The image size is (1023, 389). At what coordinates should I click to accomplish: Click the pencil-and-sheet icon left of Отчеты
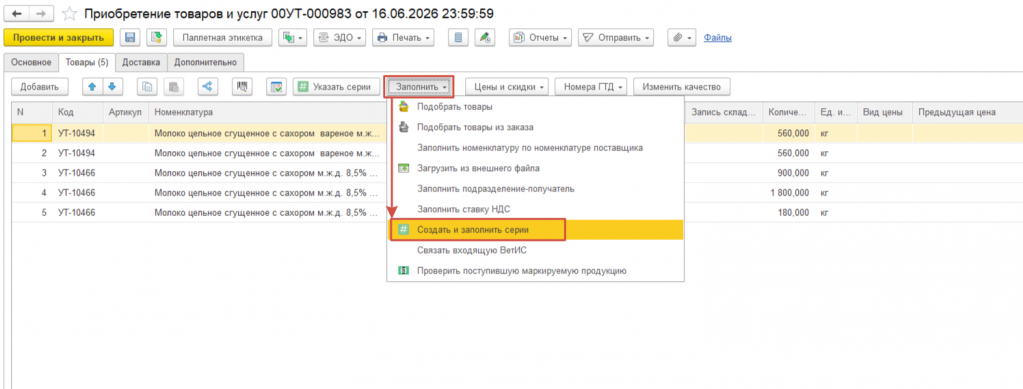coord(484,38)
